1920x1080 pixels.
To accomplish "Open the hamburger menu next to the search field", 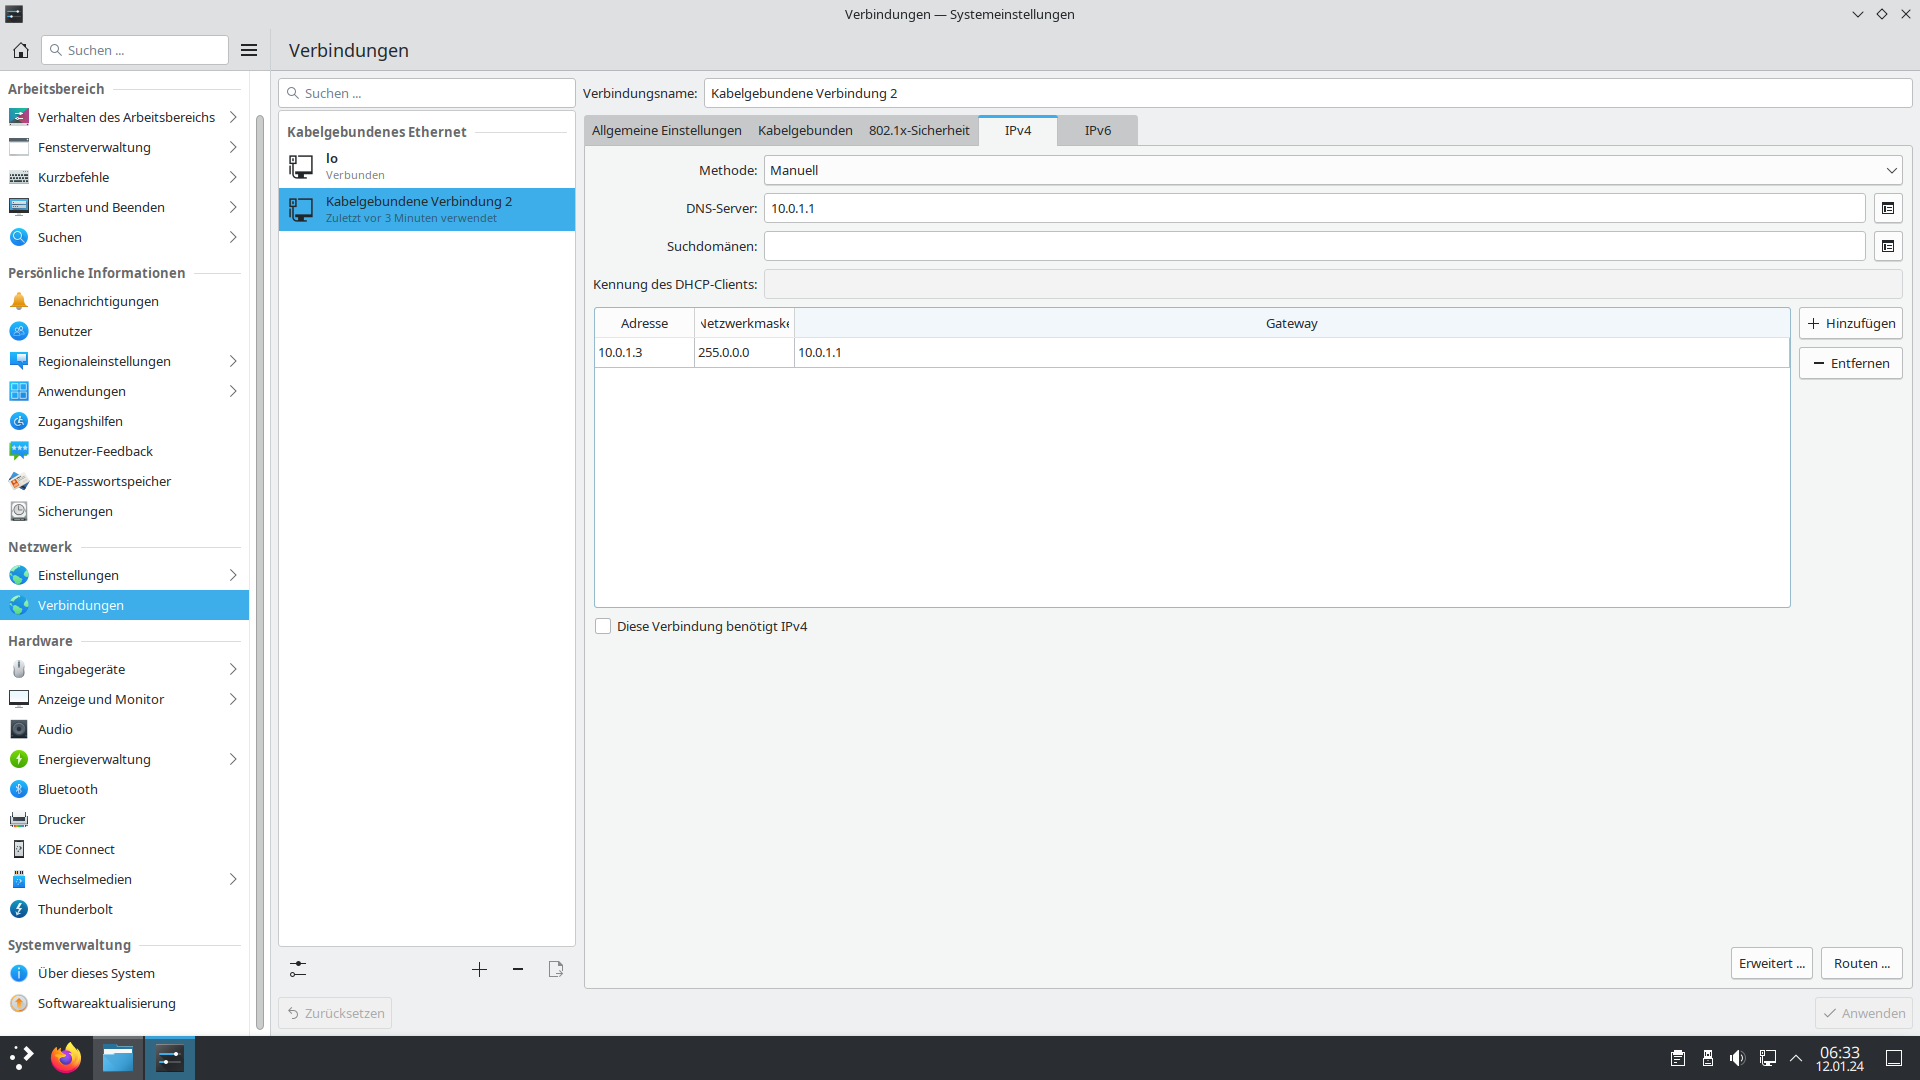I will [x=249, y=50].
